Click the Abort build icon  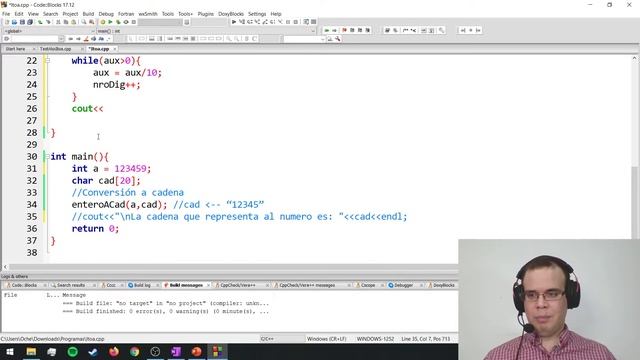(133, 22)
